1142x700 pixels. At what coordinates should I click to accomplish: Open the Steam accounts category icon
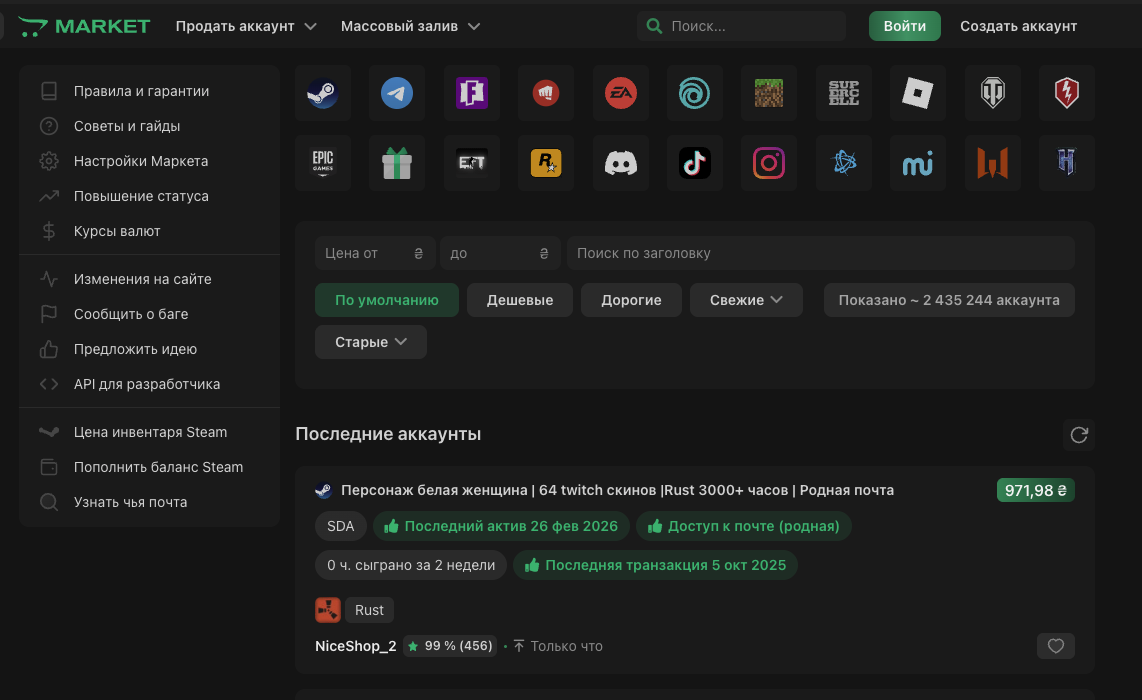(323, 93)
